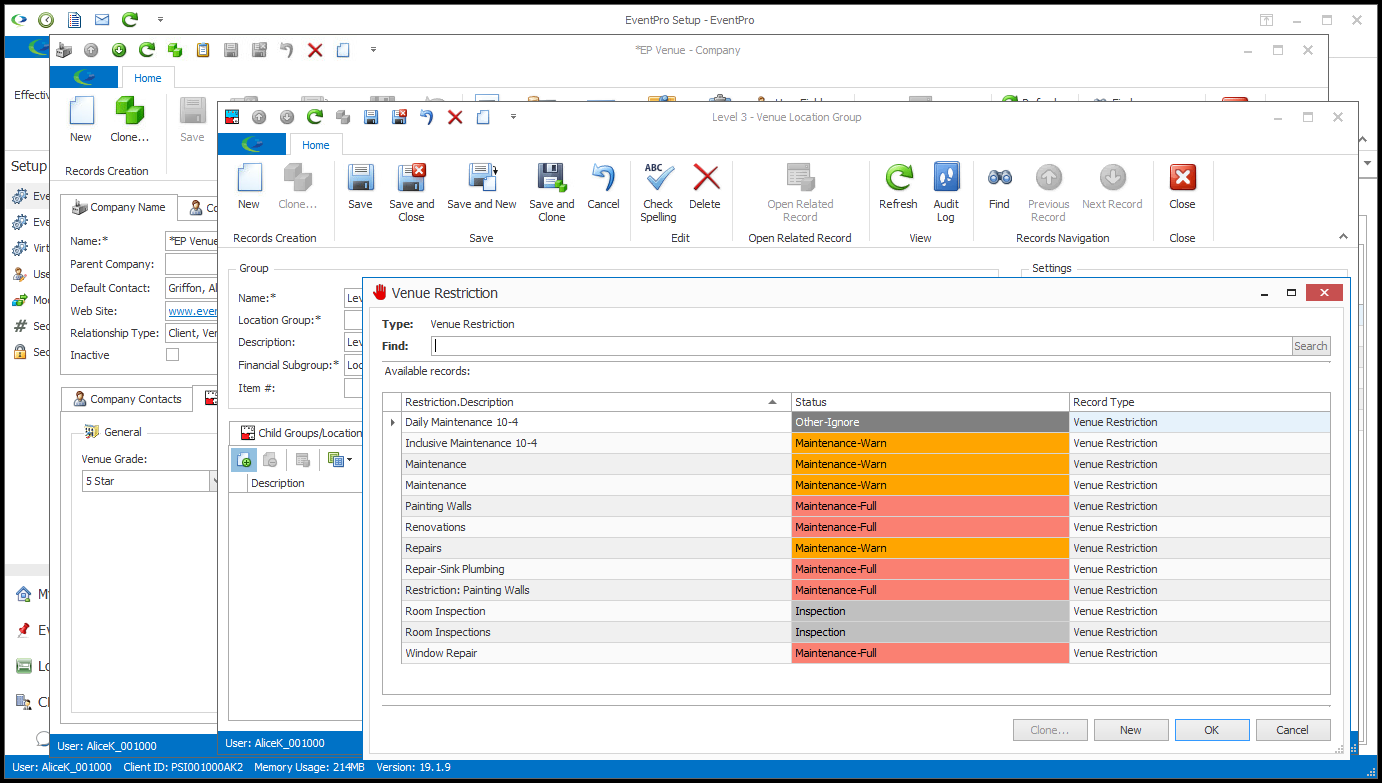
Task: Select the Daily Maintenance 10-4 row
Action: (x=865, y=422)
